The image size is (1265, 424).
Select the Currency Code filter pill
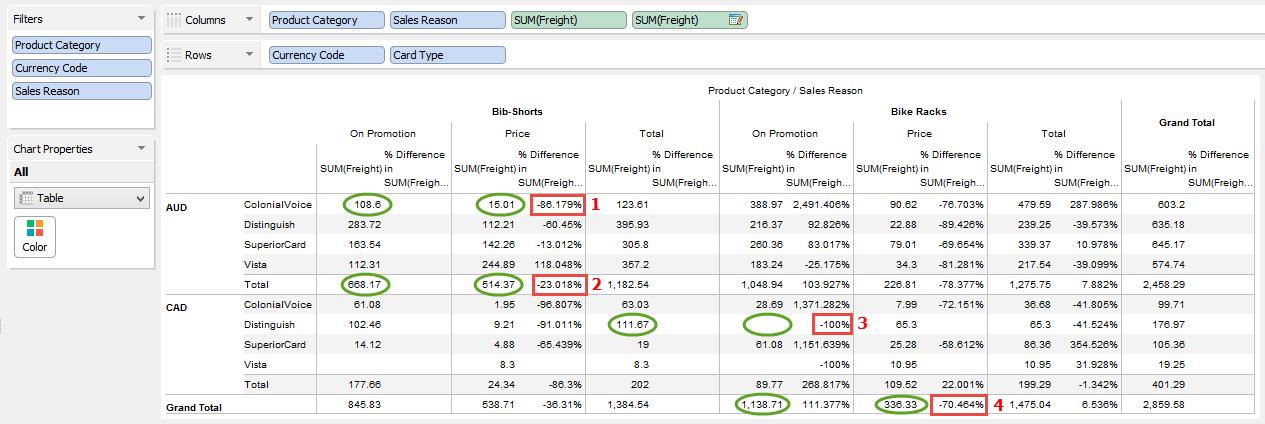[x=81, y=68]
